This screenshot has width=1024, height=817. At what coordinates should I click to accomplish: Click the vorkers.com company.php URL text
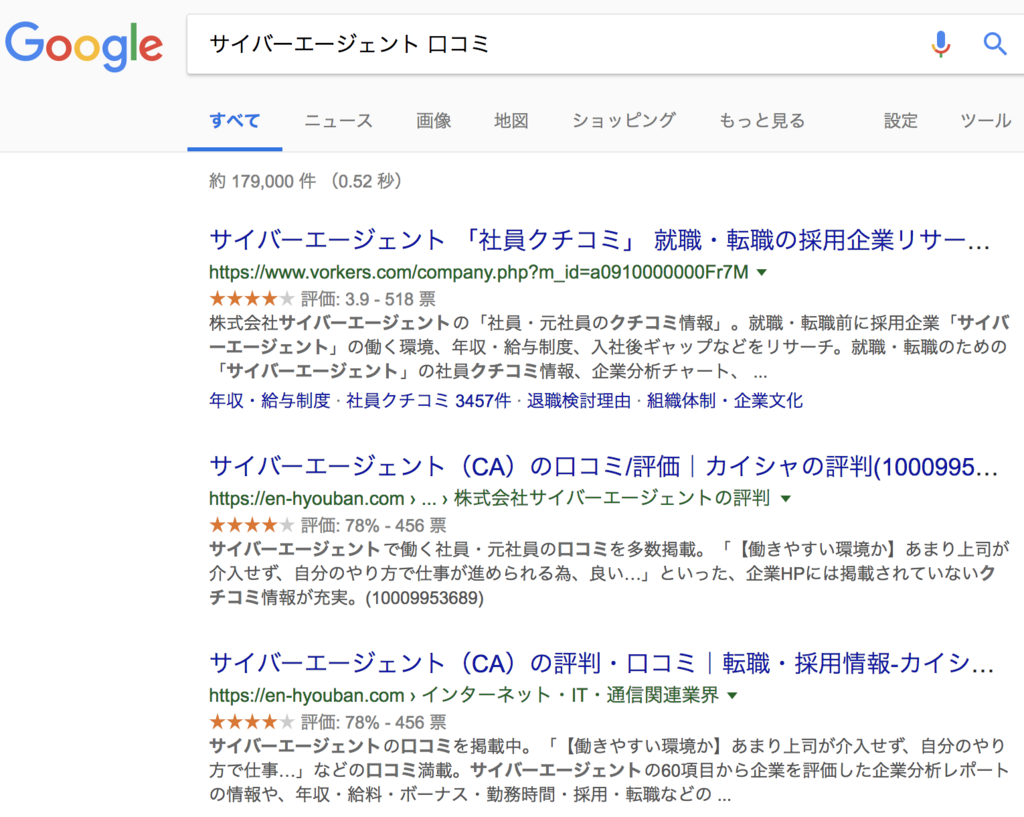point(479,272)
